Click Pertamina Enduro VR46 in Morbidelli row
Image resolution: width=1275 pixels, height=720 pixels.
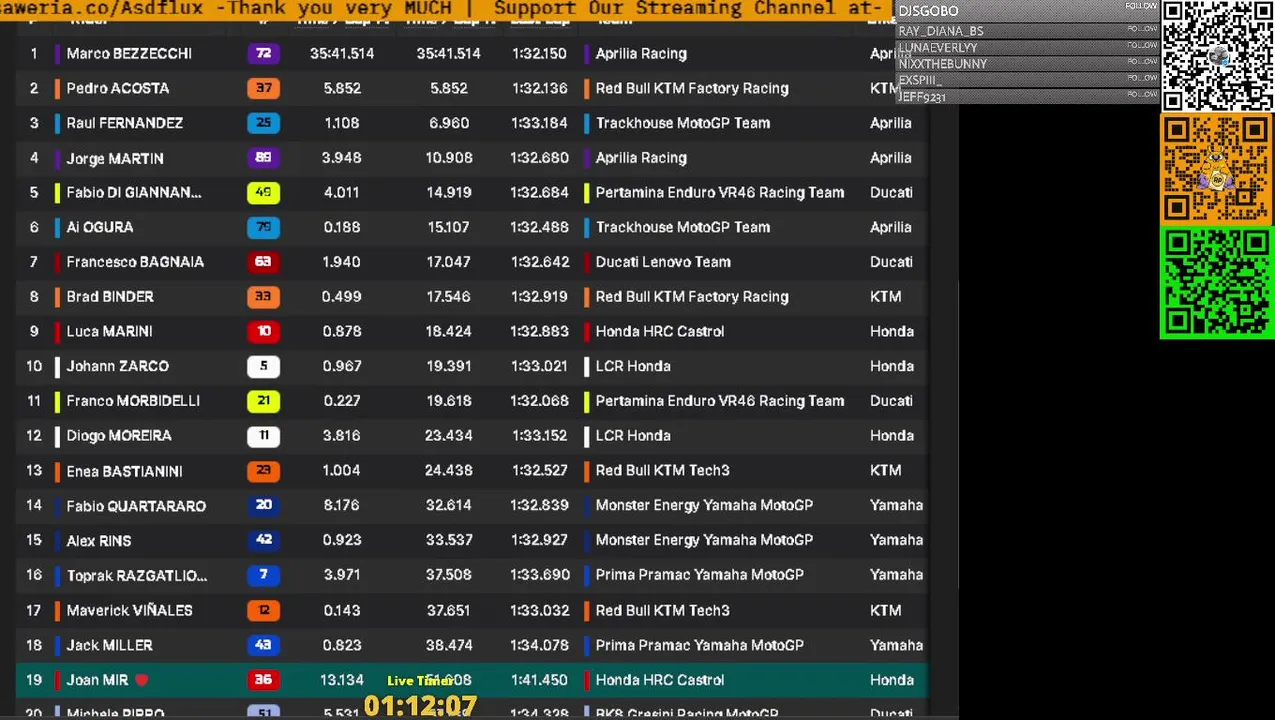(x=720, y=401)
